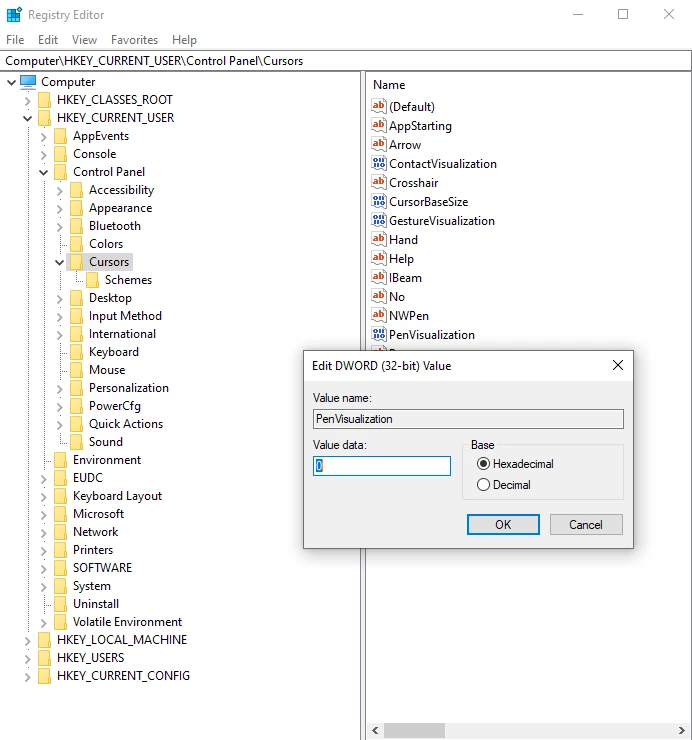Expand the Microsoft key
The height and width of the screenshot is (740, 692).
(x=43, y=515)
